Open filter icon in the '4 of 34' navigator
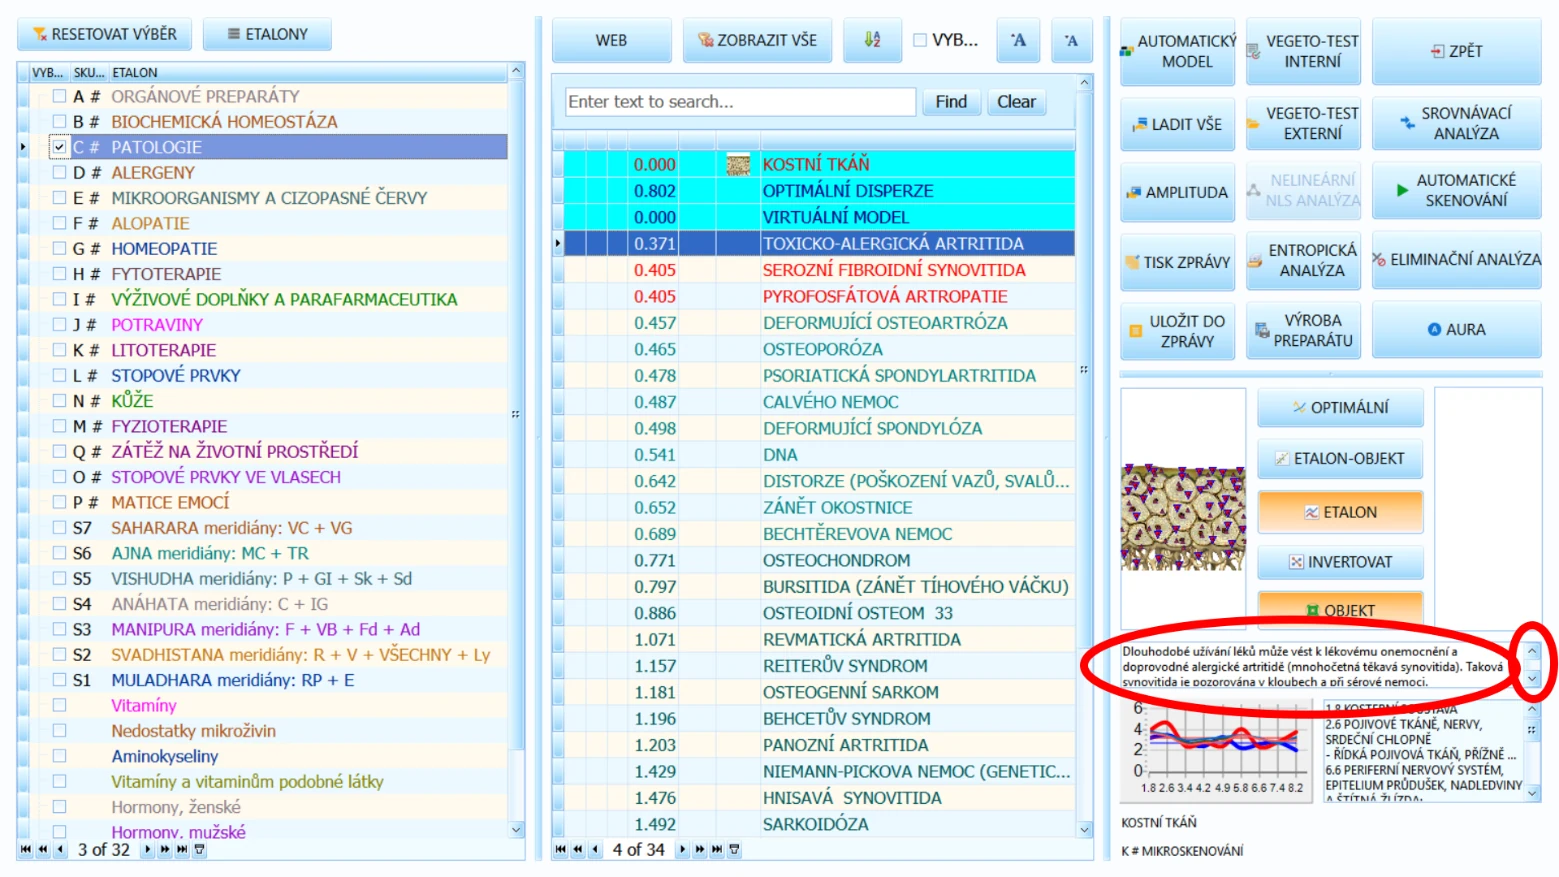The height and width of the screenshot is (877, 1559). click(734, 850)
